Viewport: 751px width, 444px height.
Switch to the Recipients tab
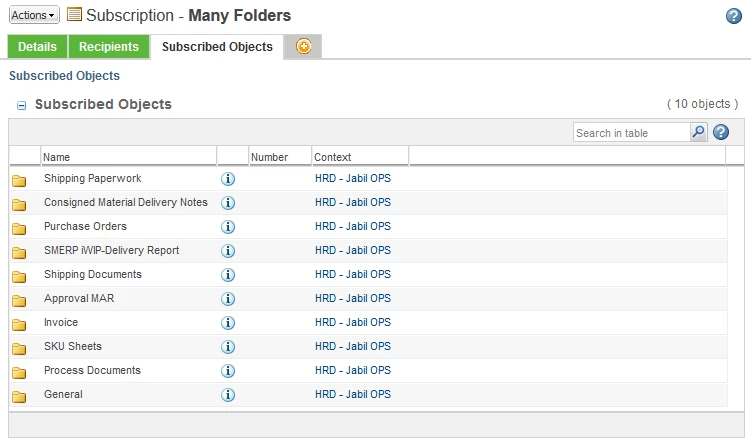[109, 46]
